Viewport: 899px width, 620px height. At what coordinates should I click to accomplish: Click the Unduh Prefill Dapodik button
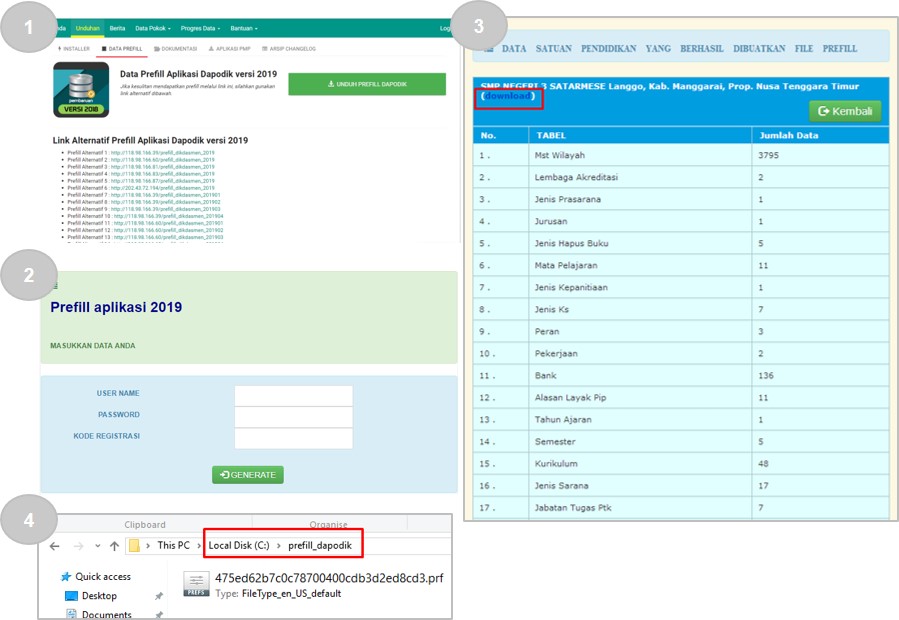(x=367, y=84)
